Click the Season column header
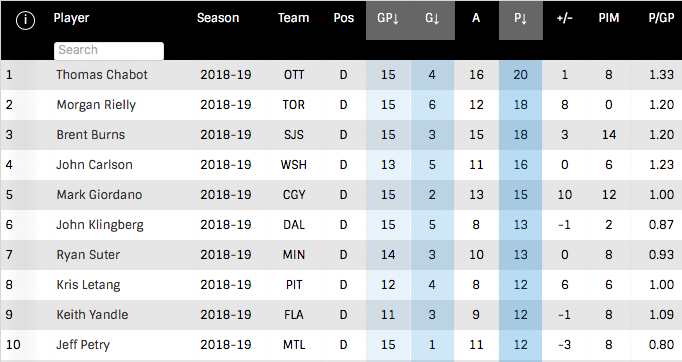 point(218,18)
